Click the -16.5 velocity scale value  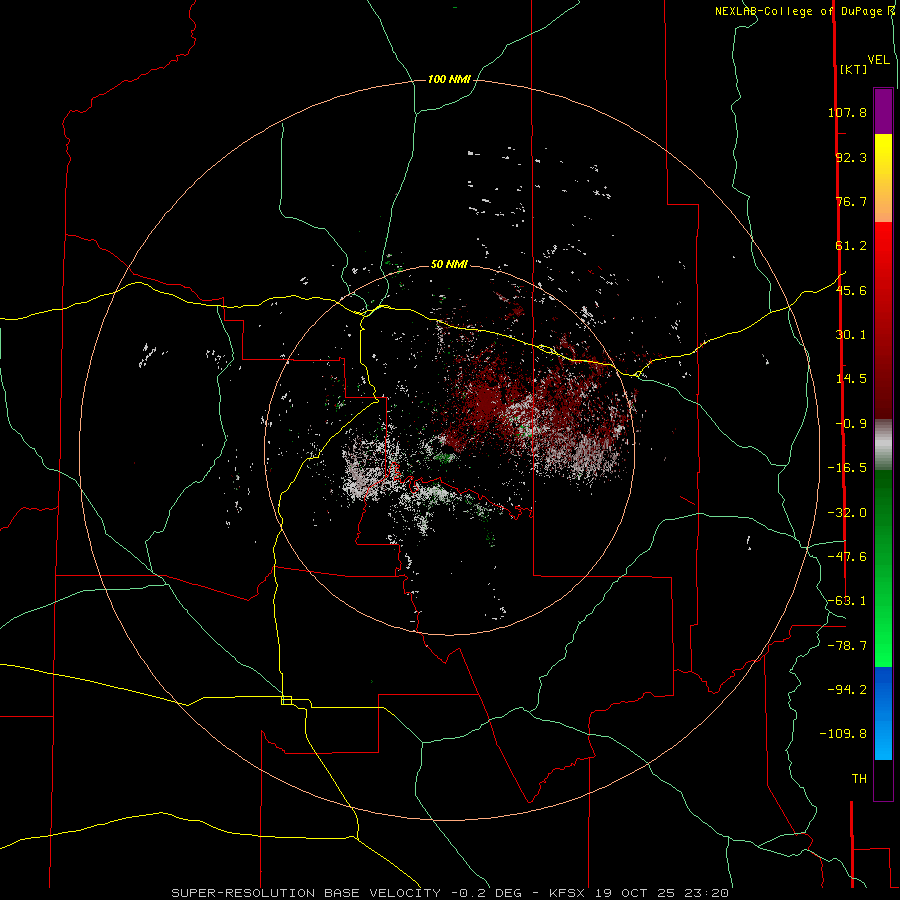click(x=847, y=468)
